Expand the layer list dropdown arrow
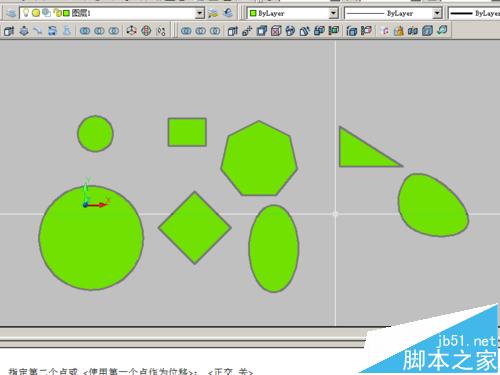Screen dimensions: 500x375 pos(199,13)
